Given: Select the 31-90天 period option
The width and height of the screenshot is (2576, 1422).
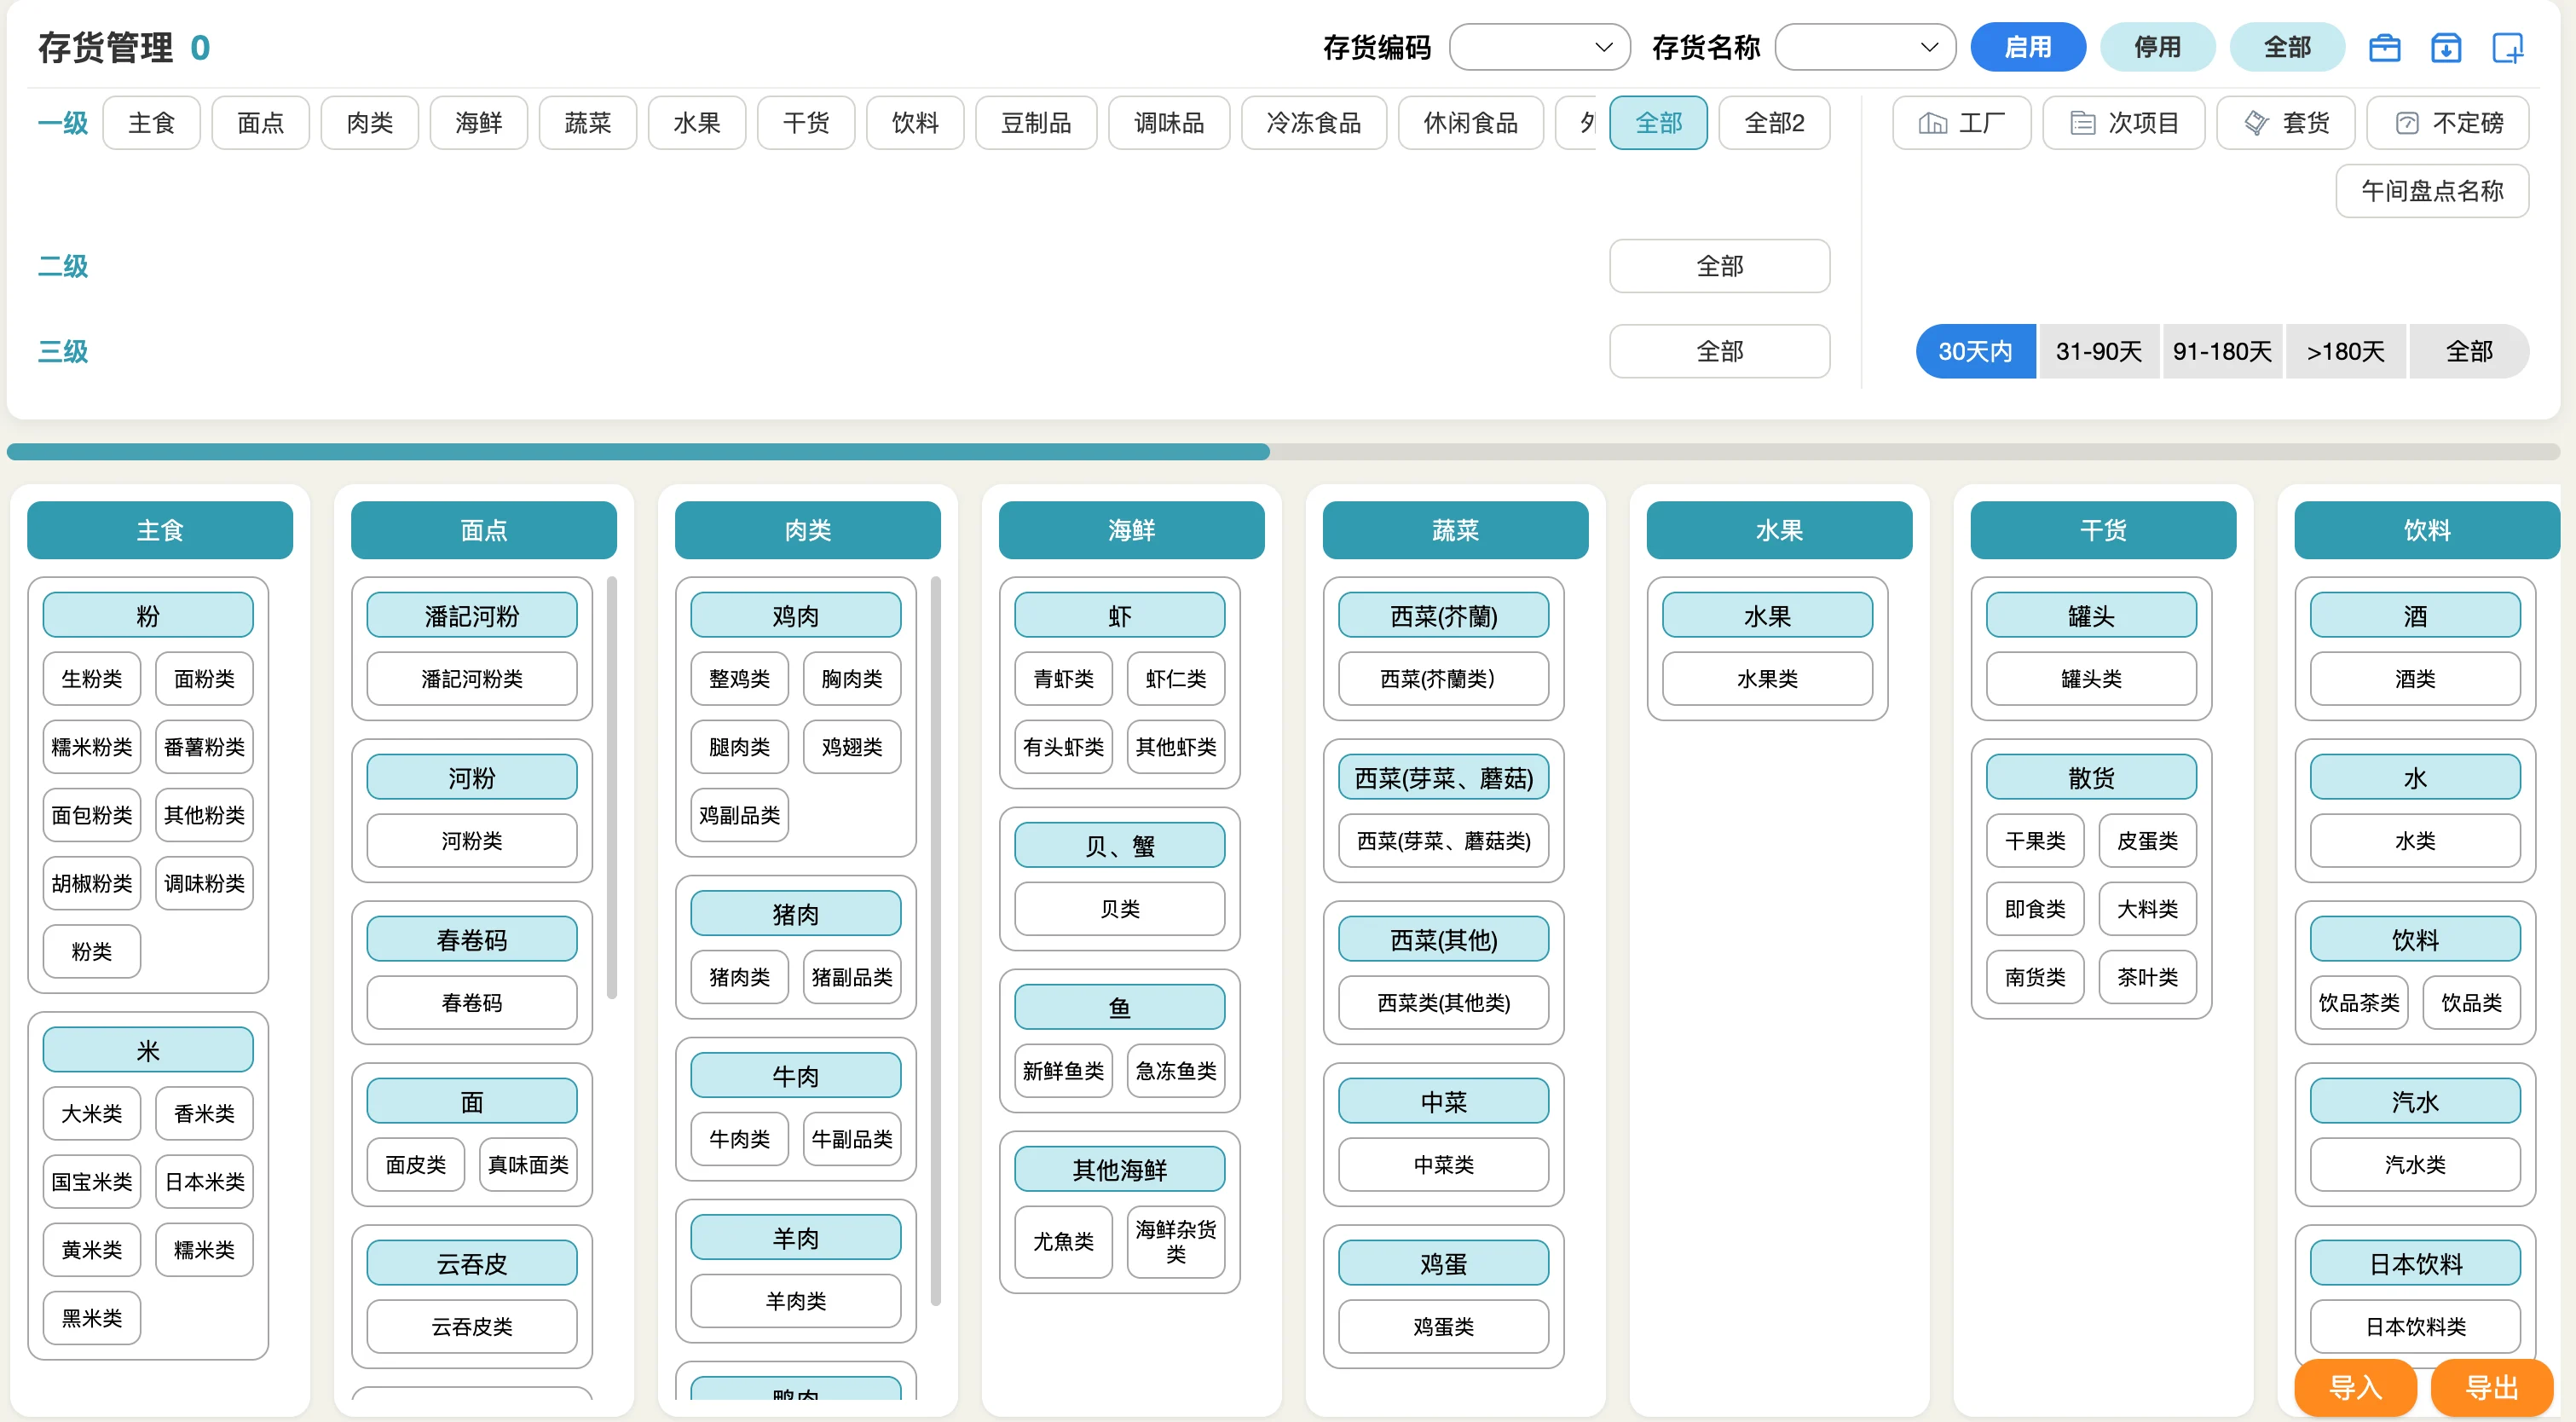Looking at the screenshot, I should 2099,351.
